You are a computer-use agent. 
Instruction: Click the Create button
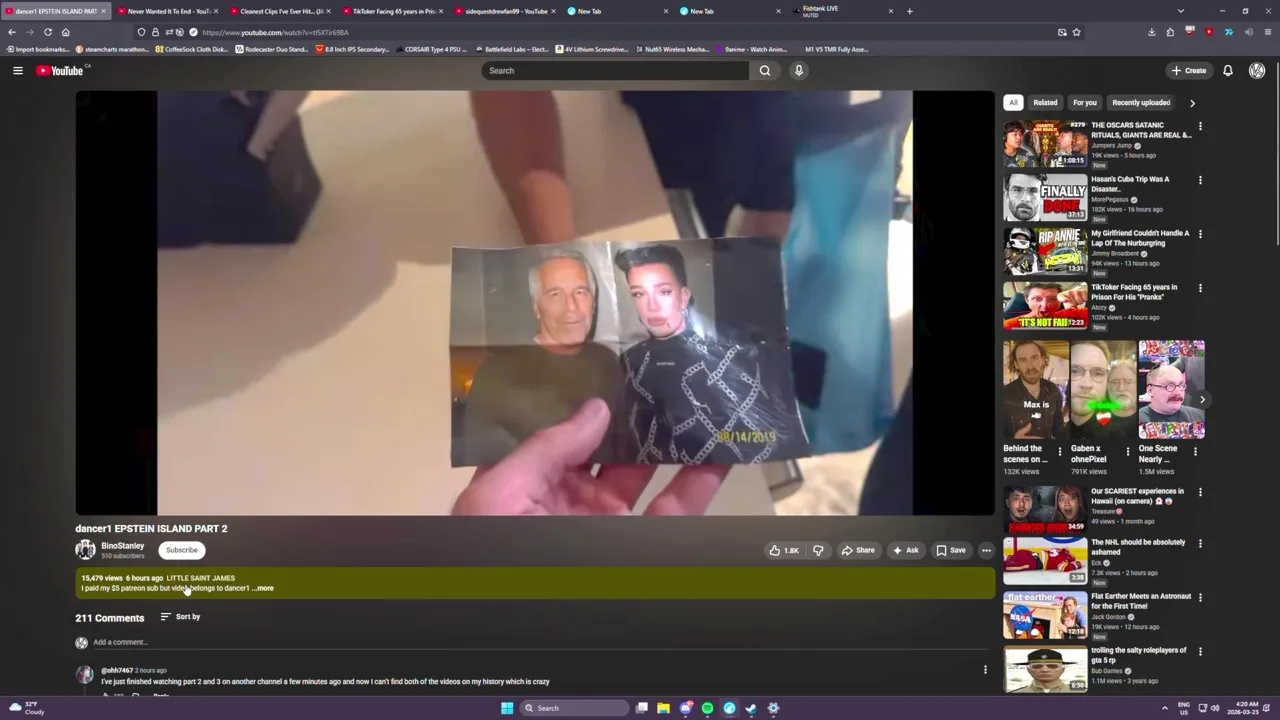pyautogui.click(x=1189, y=70)
